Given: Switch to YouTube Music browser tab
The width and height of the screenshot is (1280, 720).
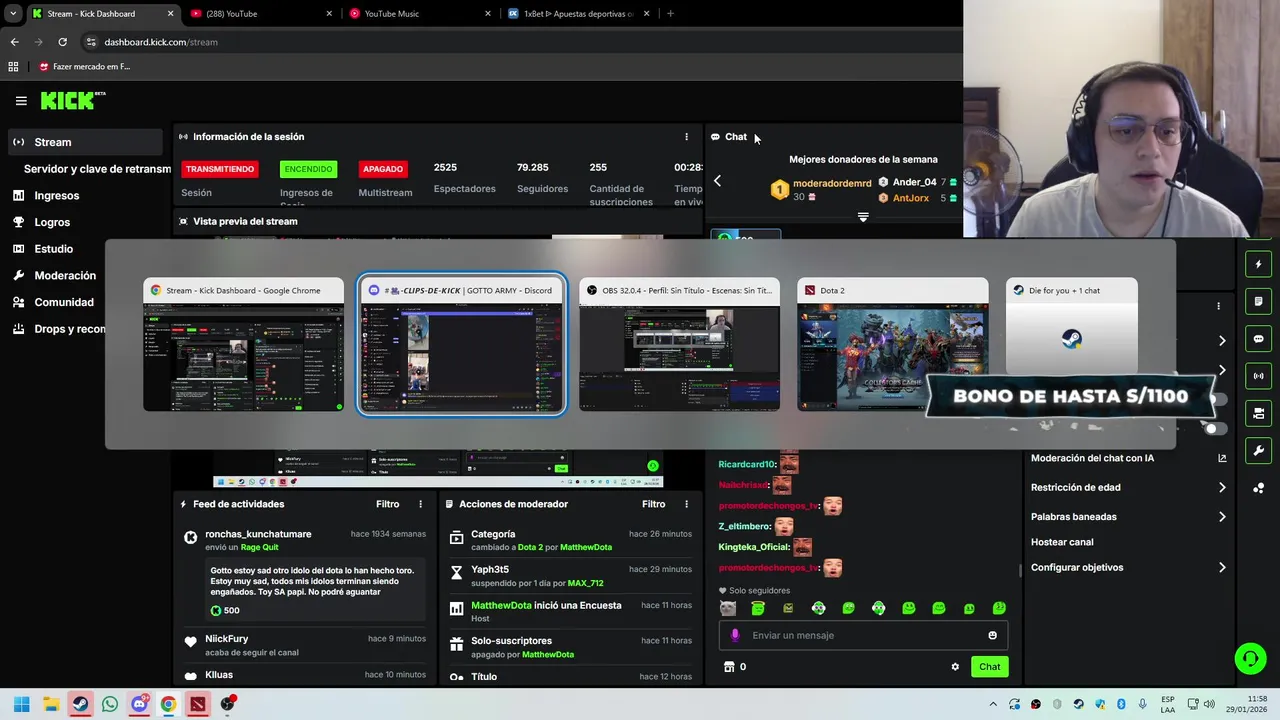Looking at the screenshot, I should point(418,14).
